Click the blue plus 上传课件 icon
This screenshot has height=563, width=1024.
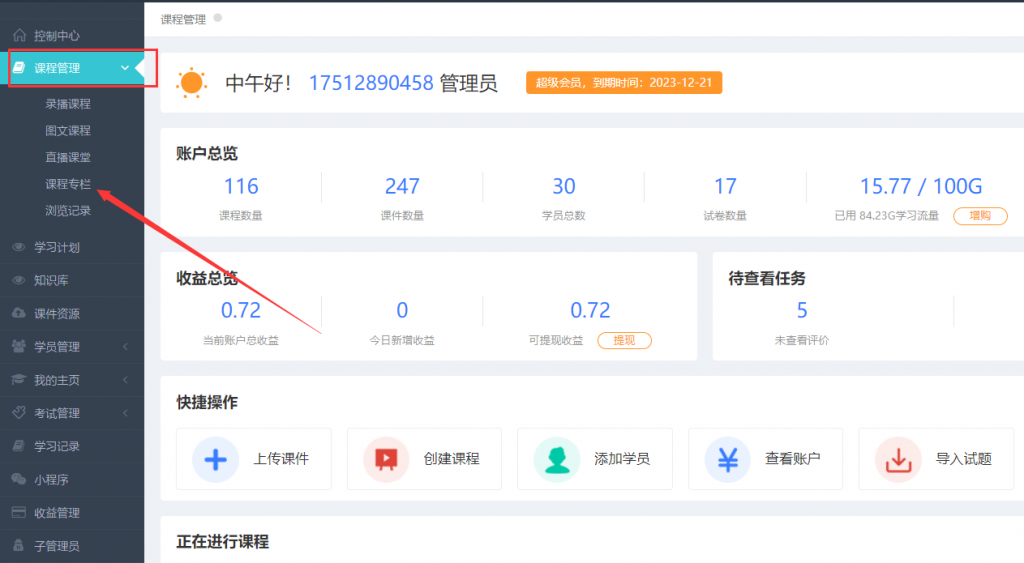click(x=215, y=459)
